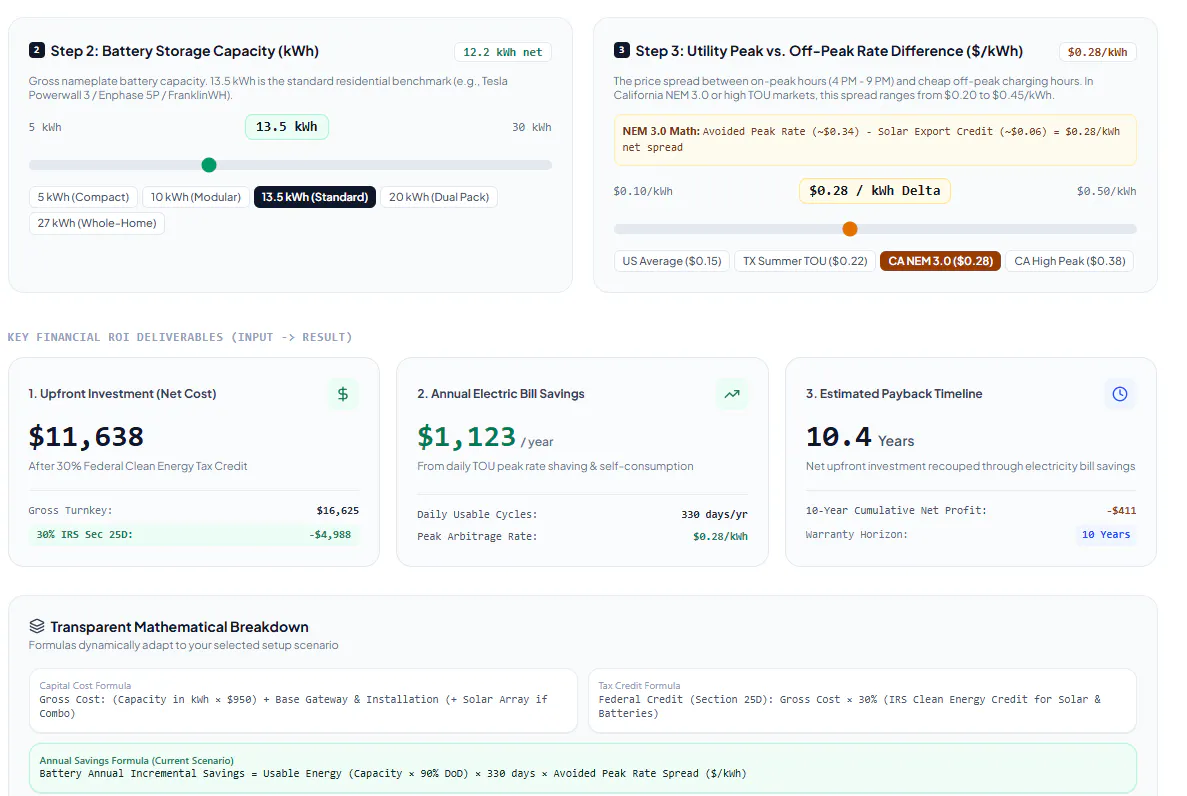
Task: Click the $0.28/kWh badge in Step 3 header
Action: tap(1098, 52)
